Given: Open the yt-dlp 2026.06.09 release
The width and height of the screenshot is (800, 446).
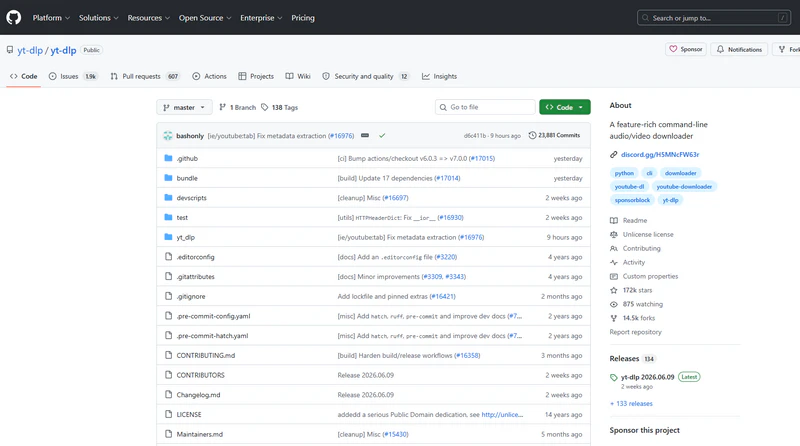Looking at the screenshot, I should point(647,377).
